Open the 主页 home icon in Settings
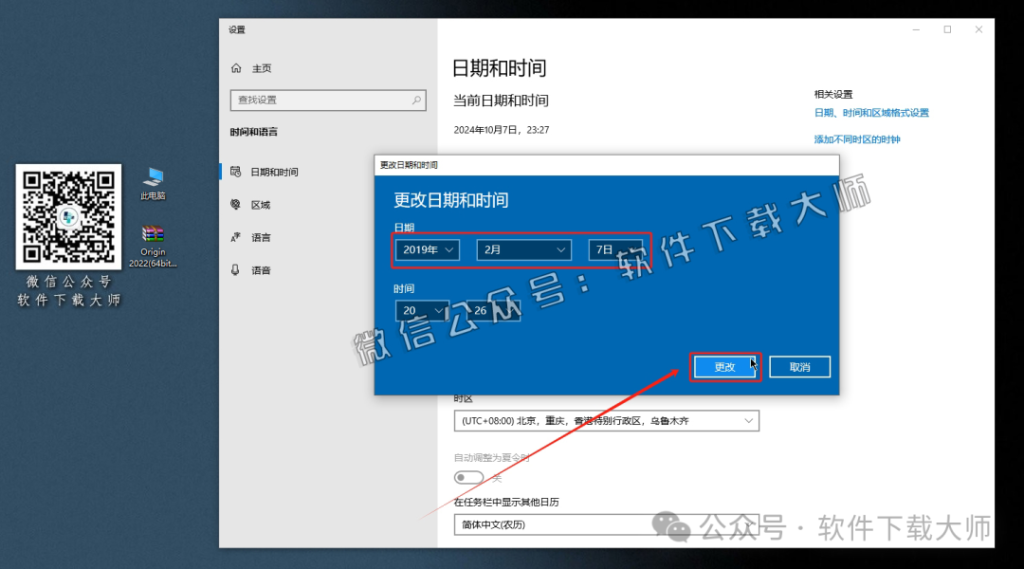 click(236, 68)
